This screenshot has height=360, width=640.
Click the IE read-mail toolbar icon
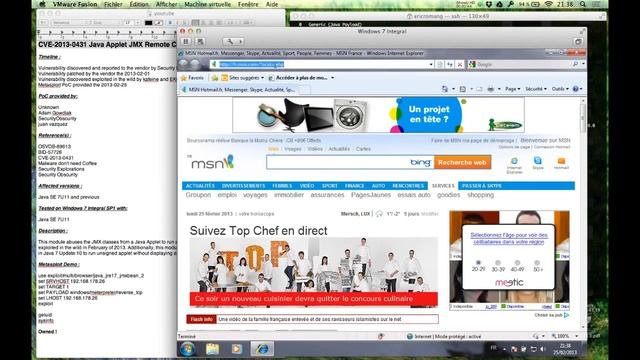479,89
